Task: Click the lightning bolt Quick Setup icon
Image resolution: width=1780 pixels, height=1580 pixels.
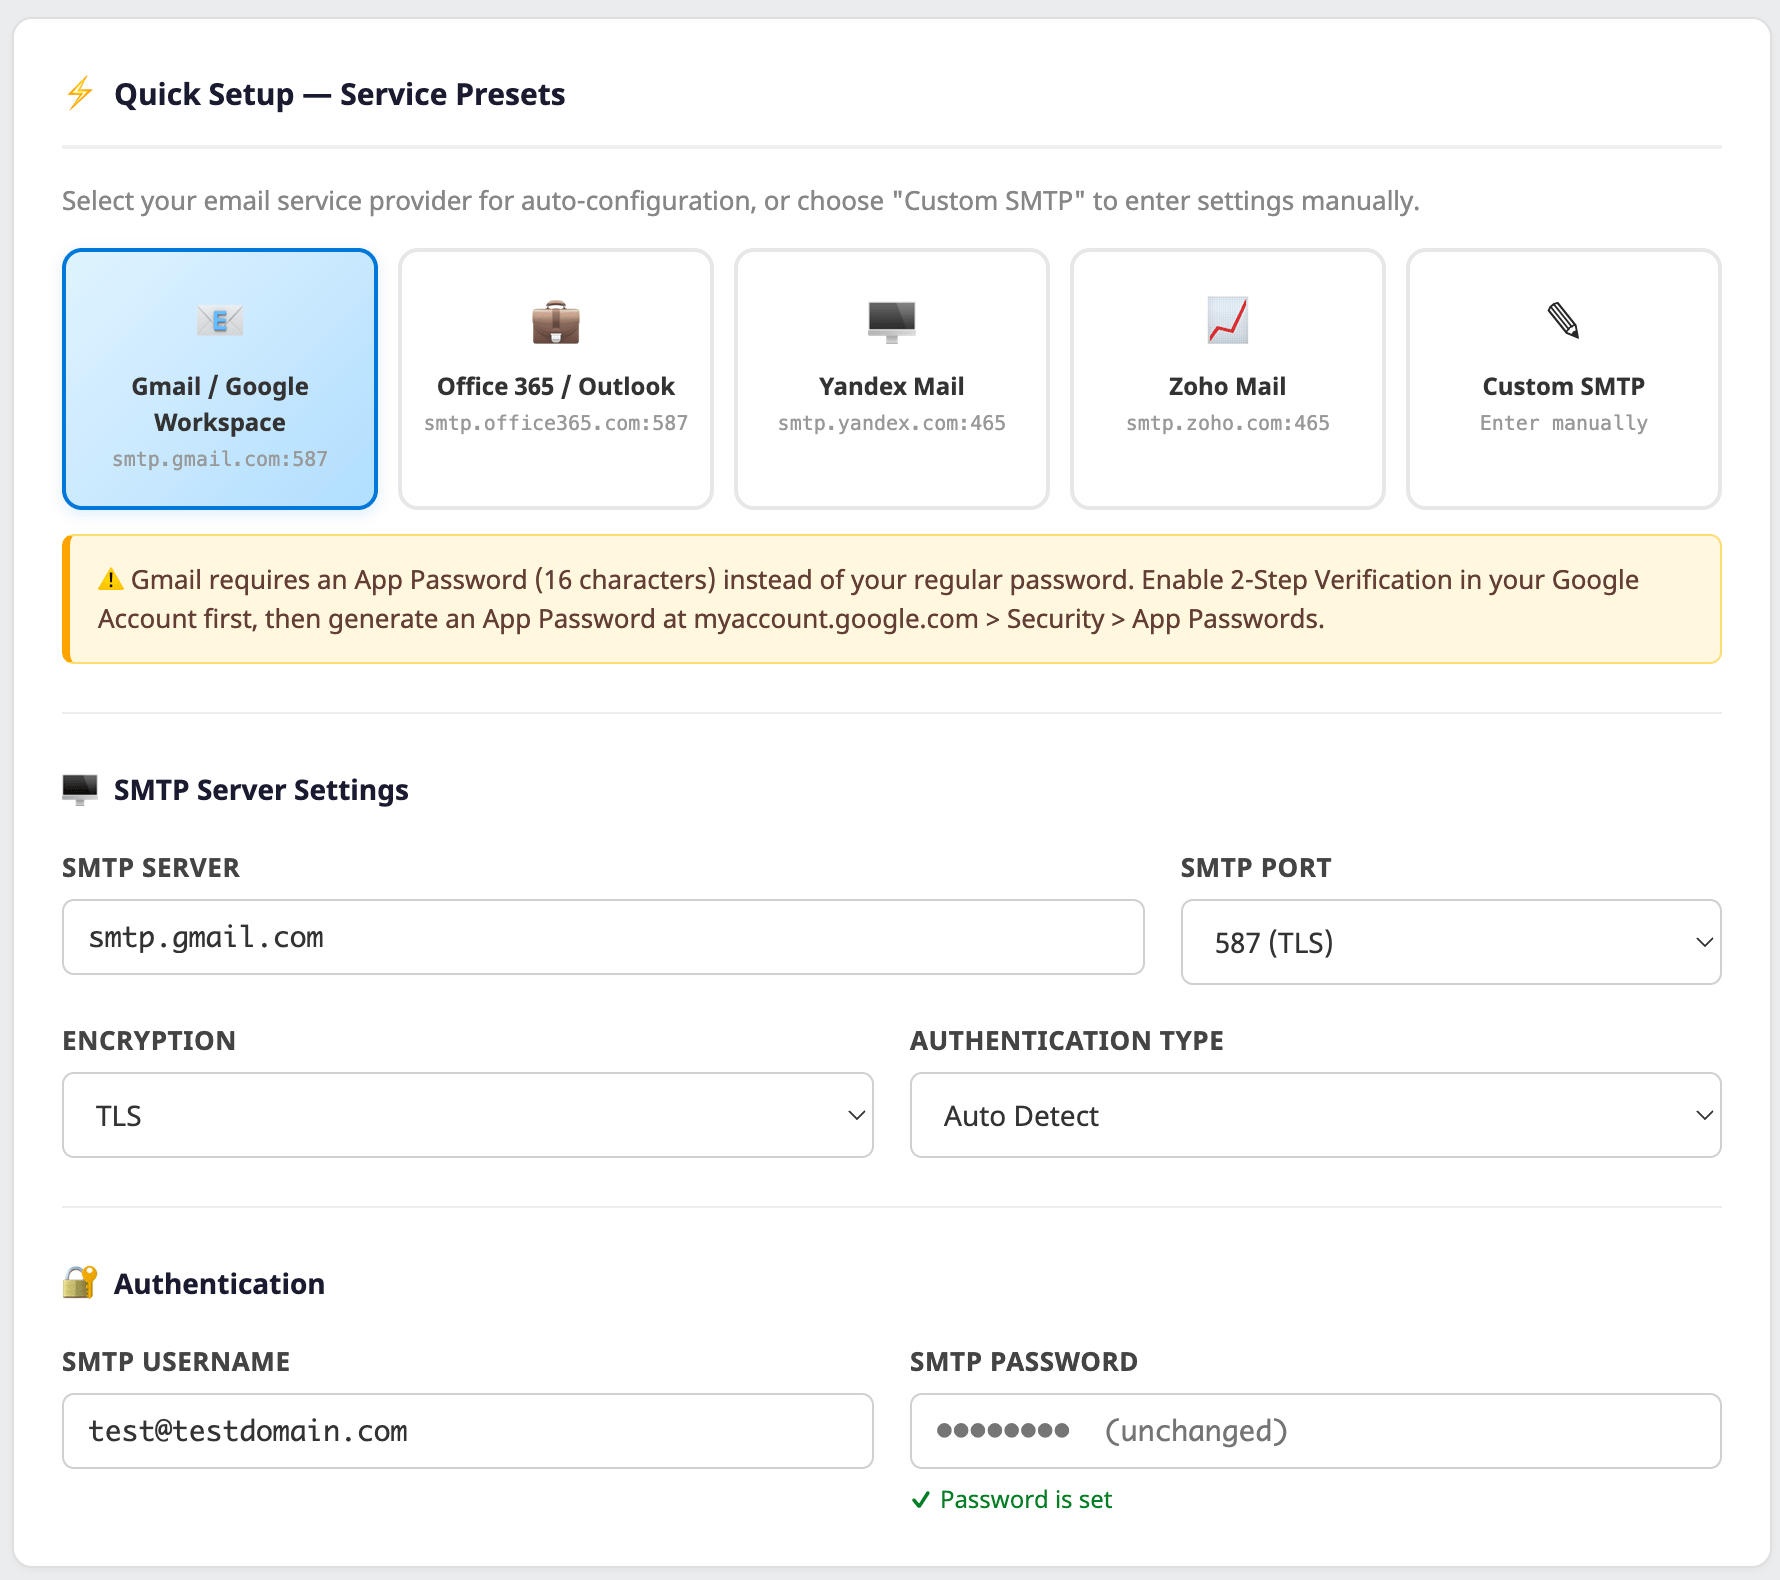Action: [x=80, y=94]
